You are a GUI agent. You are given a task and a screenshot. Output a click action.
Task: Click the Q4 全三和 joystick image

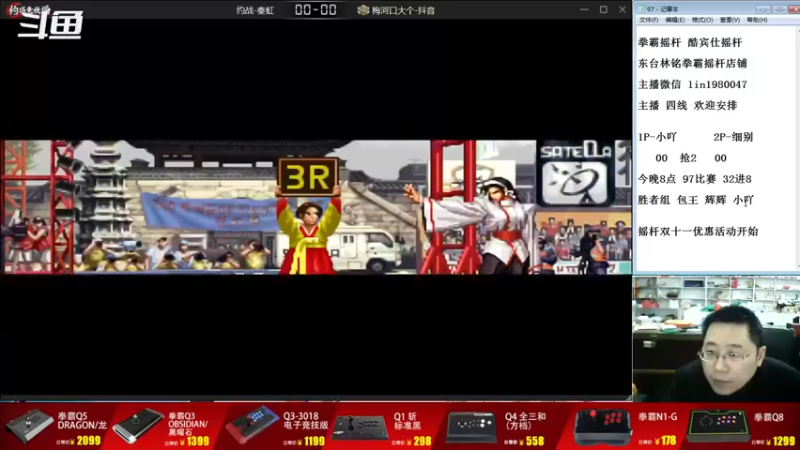[x=471, y=427]
